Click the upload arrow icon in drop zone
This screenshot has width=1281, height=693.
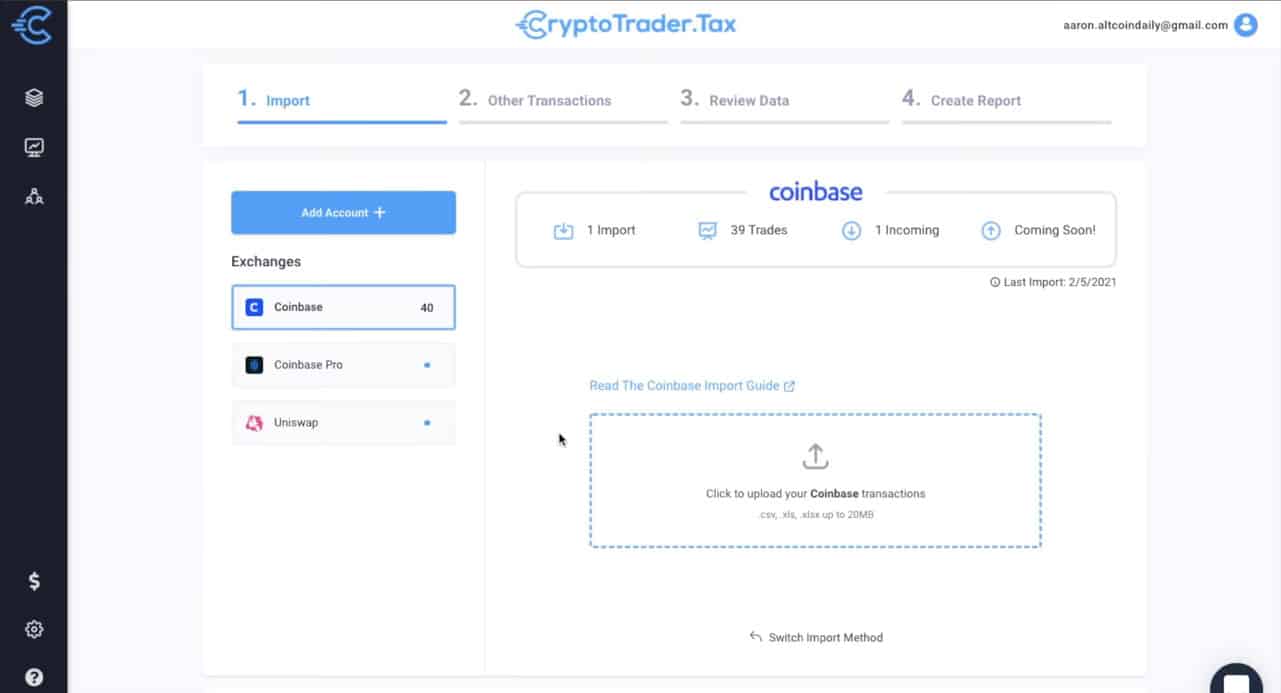click(x=816, y=457)
